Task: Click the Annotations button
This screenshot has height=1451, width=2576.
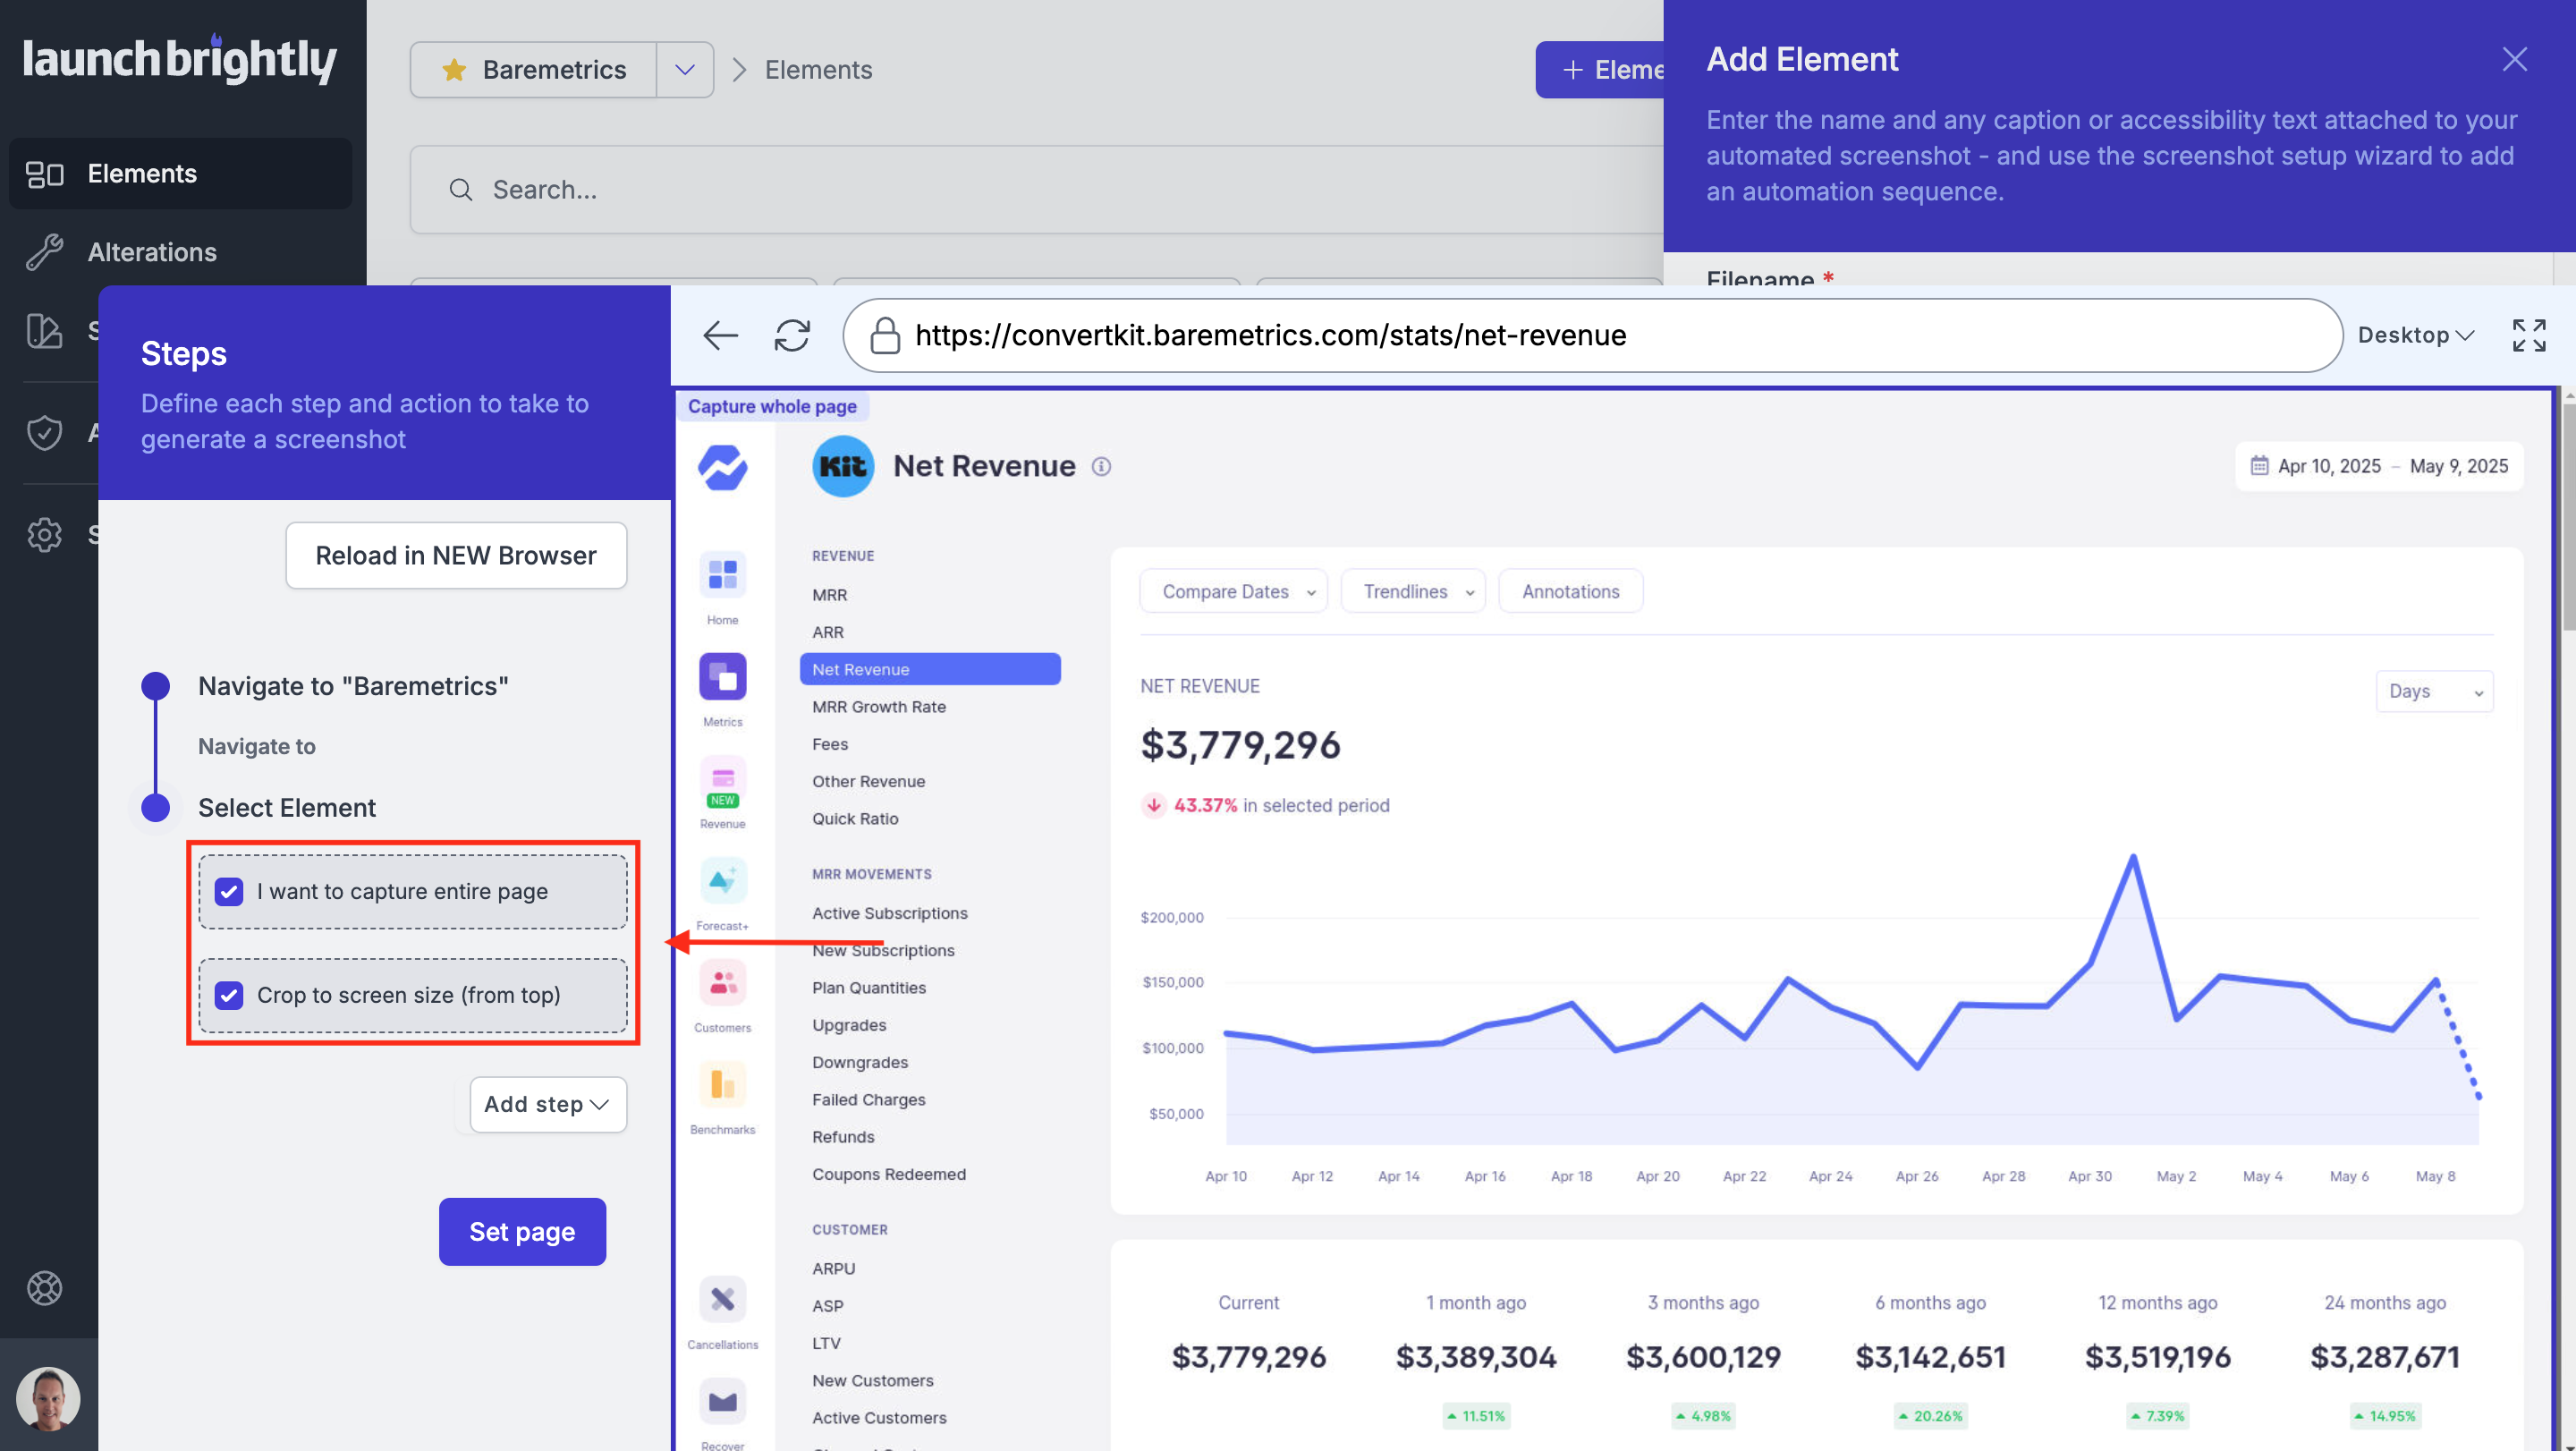Action: tap(1570, 592)
